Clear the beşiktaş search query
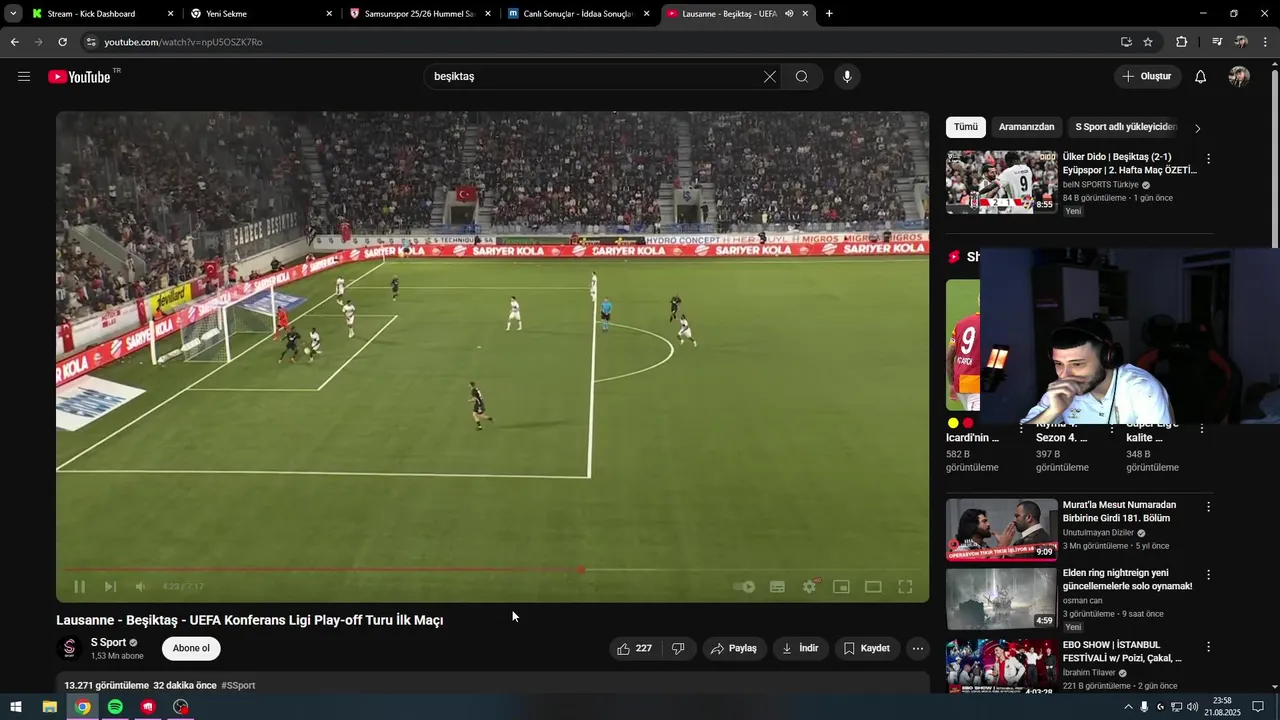The height and width of the screenshot is (720, 1280). [x=769, y=77]
